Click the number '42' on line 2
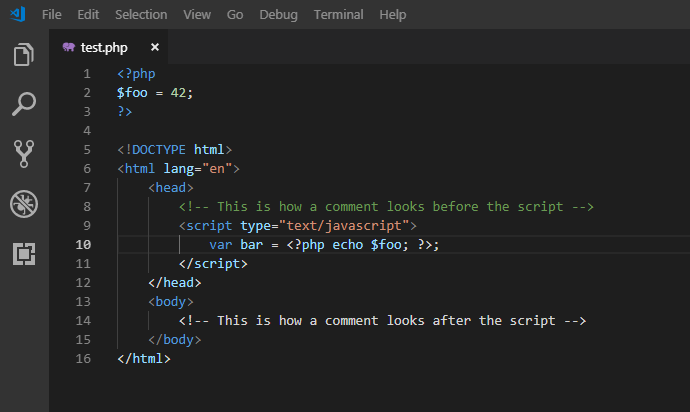 click(178, 92)
